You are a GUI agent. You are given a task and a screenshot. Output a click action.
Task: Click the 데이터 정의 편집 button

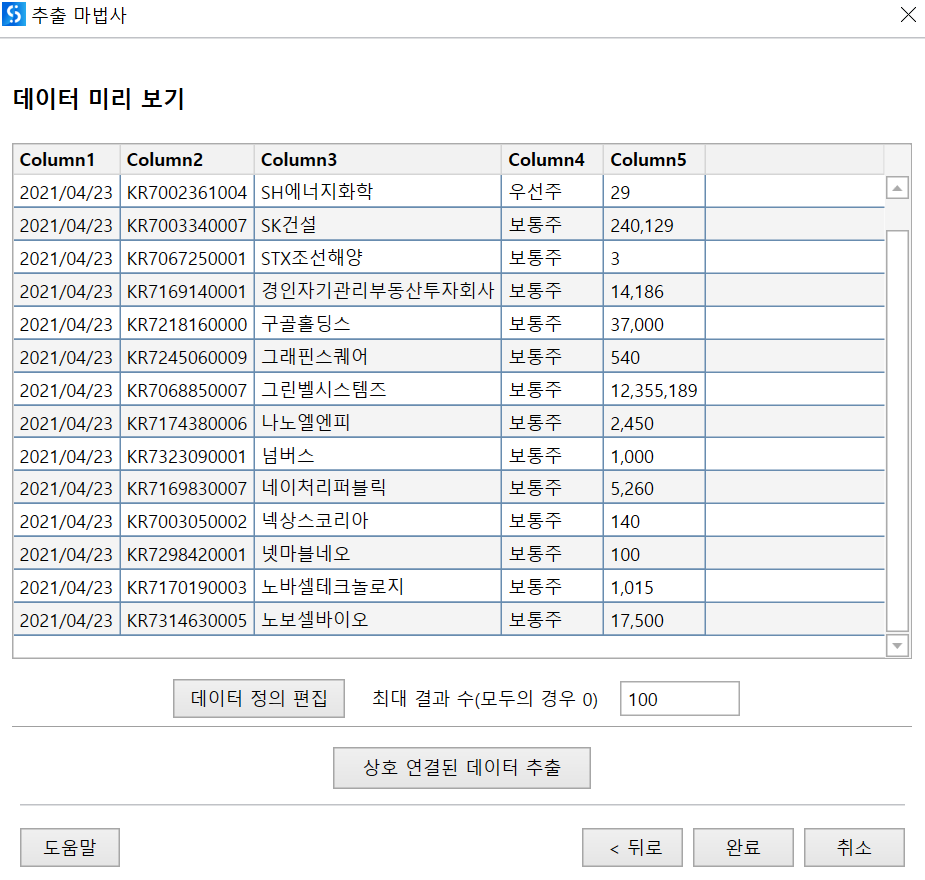point(258,698)
